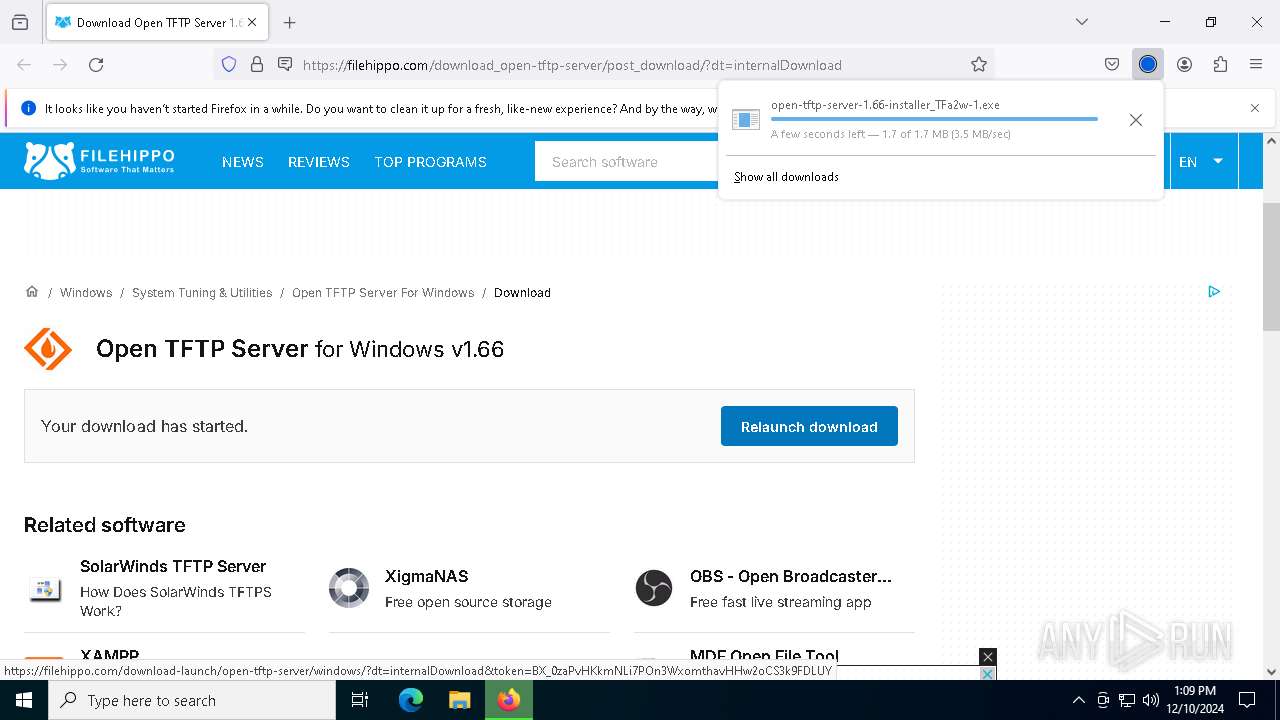Show hidden system tray icons
This screenshot has height=720, width=1280.
coord(1078,700)
